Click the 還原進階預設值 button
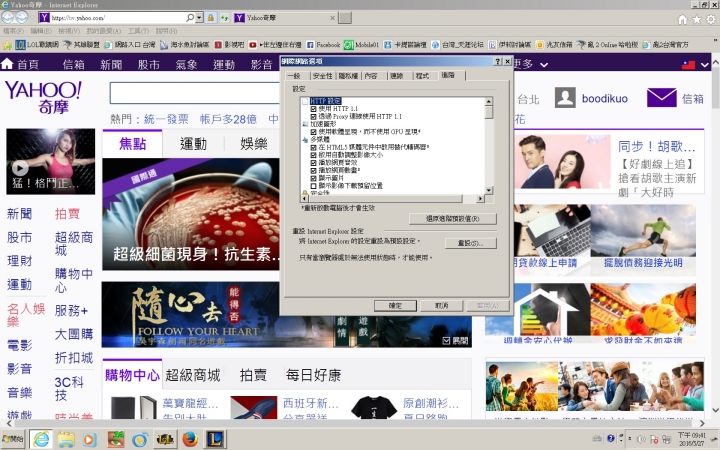Image resolution: width=720 pixels, height=450 pixels. [452, 219]
